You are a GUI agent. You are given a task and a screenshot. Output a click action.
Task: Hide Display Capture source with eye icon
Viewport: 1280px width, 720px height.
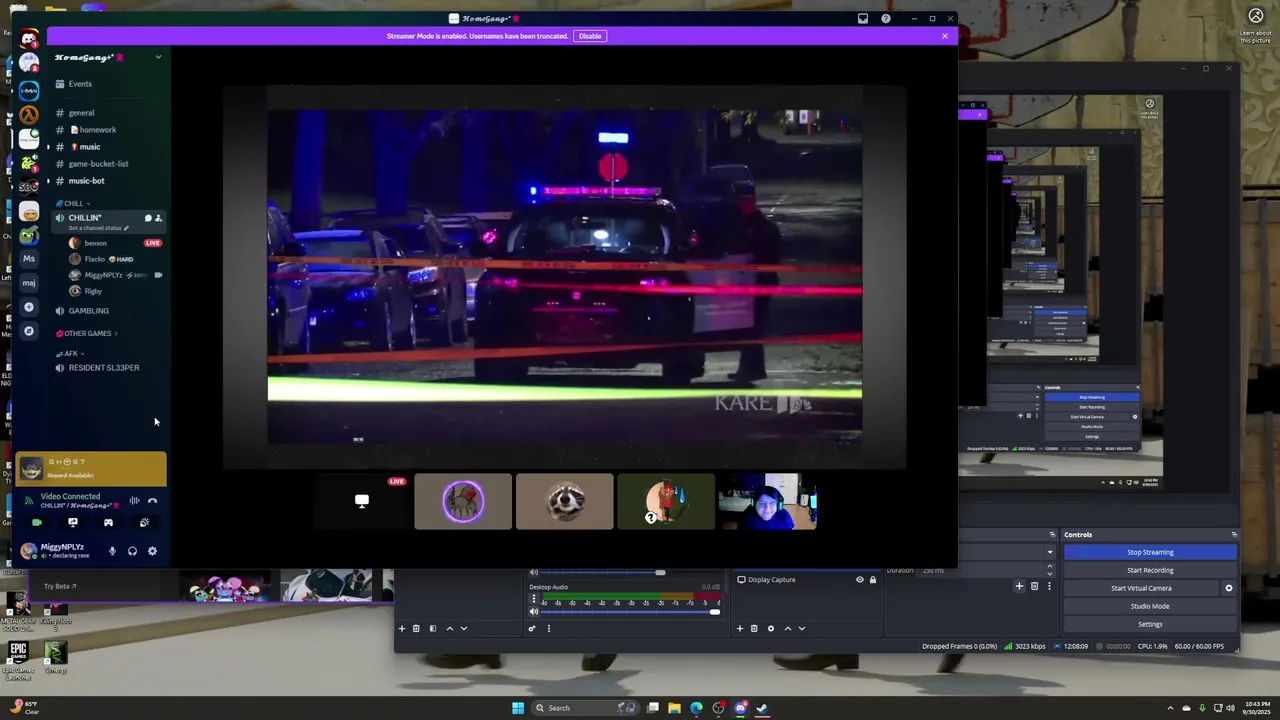click(859, 580)
